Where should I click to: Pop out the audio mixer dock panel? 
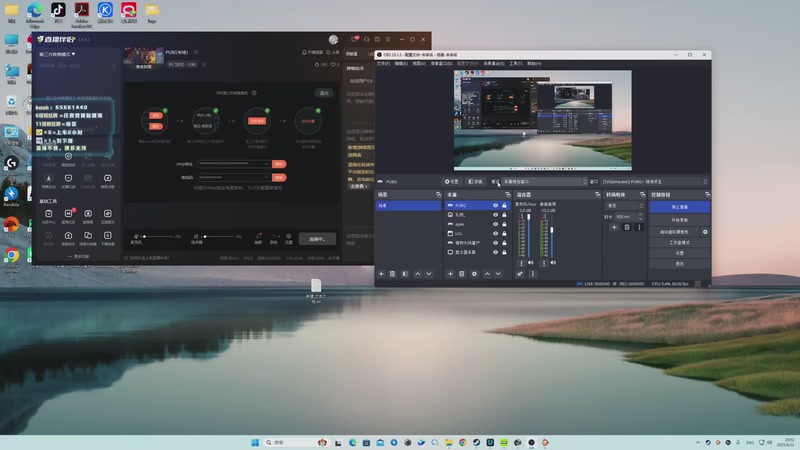point(597,195)
